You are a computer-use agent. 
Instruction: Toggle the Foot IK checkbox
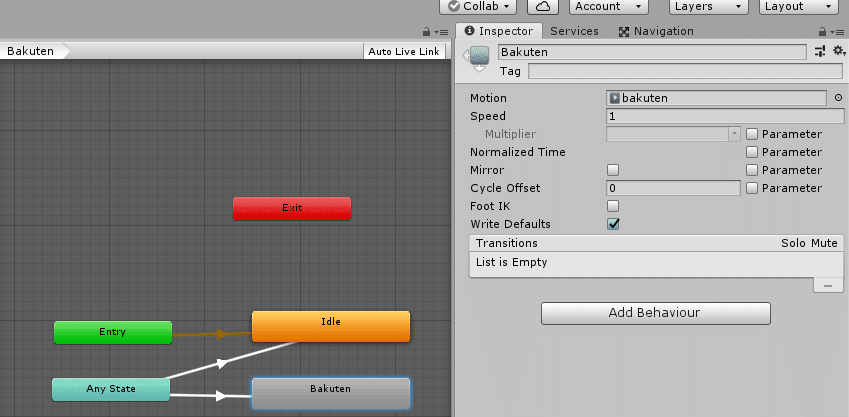pyautogui.click(x=612, y=206)
